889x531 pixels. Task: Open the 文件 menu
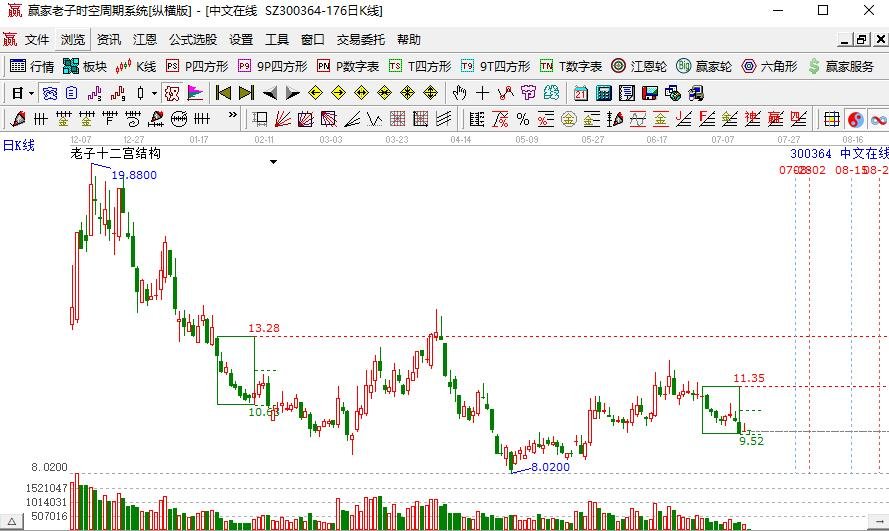click(x=37, y=39)
